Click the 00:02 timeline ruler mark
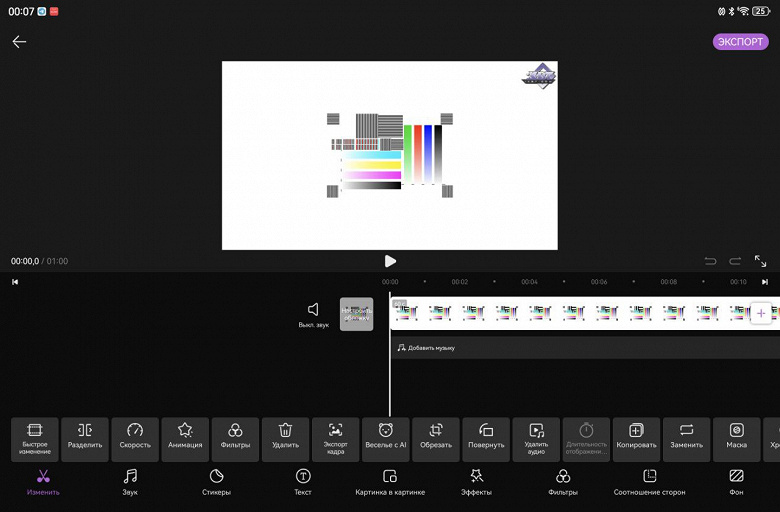This screenshot has width=780, height=512. [x=460, y=282]
